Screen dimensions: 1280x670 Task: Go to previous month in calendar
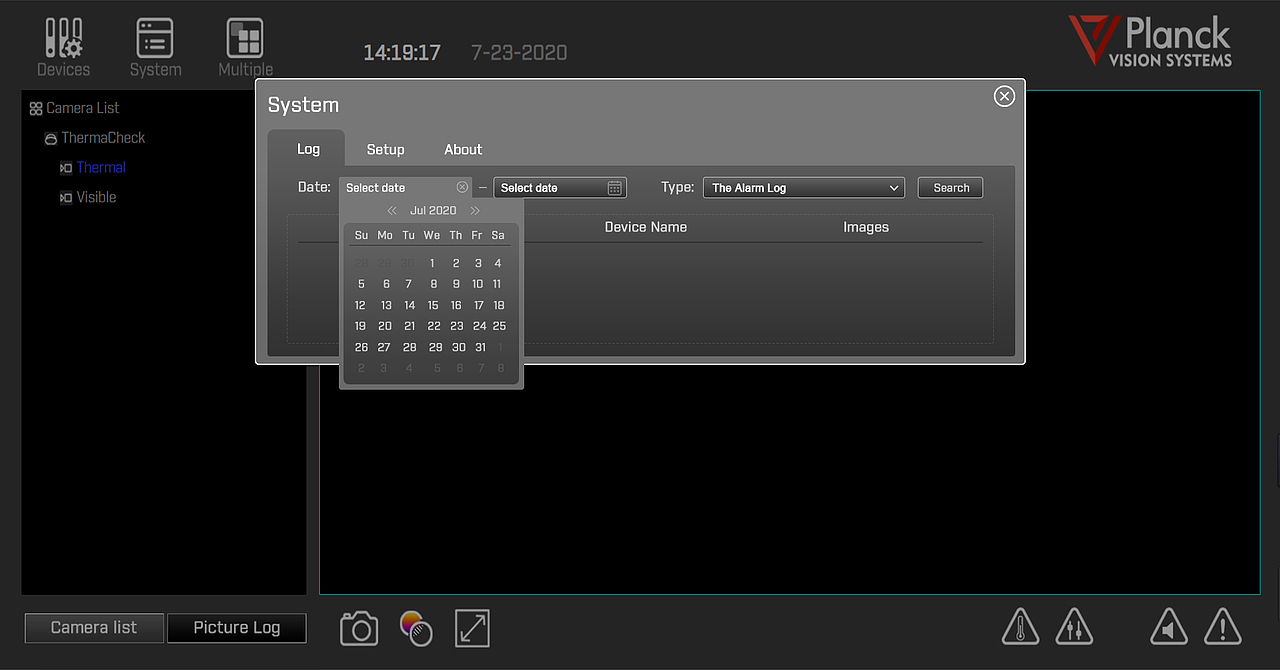point(393,210)
